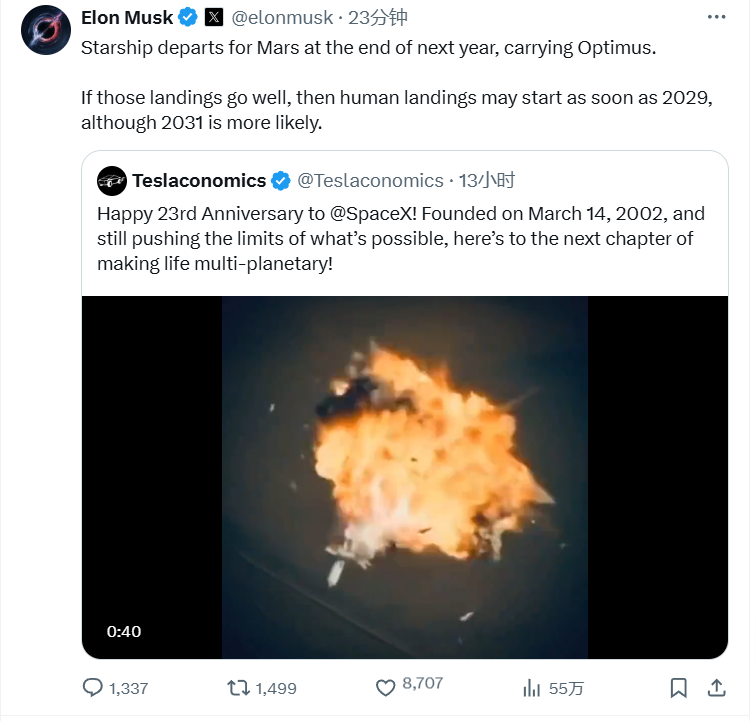
Task: Click the Teslaconomics blue verified badge
Action: [x=281, y=181]
